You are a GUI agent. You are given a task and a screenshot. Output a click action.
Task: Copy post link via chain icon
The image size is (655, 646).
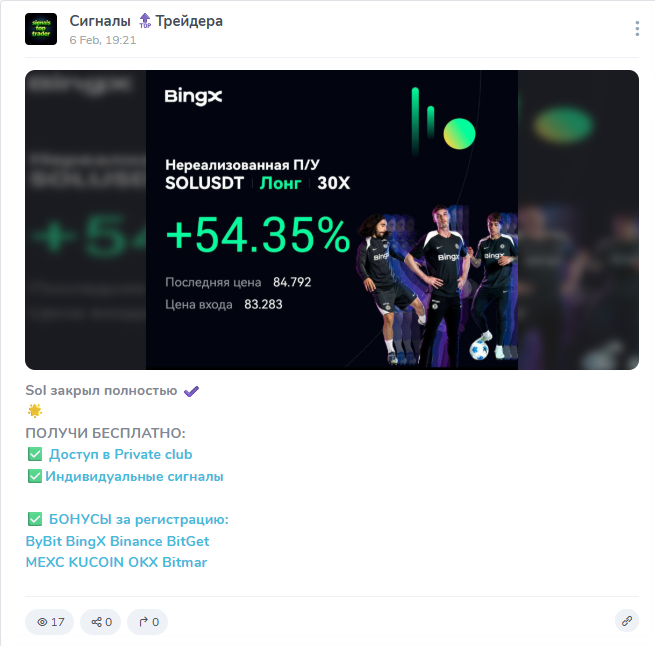click(627, 621)
